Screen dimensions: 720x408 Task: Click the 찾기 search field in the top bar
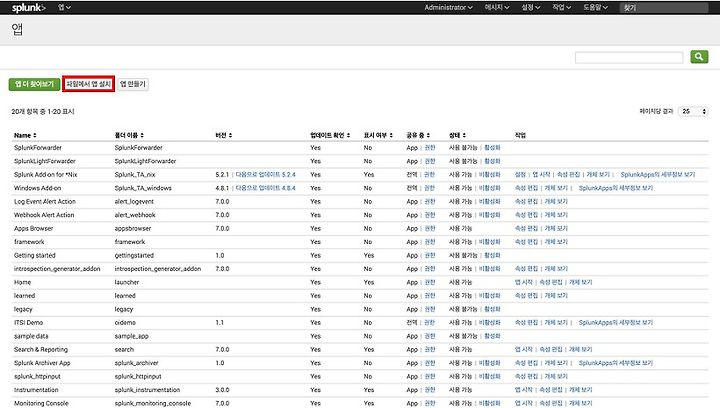(664, 8)
